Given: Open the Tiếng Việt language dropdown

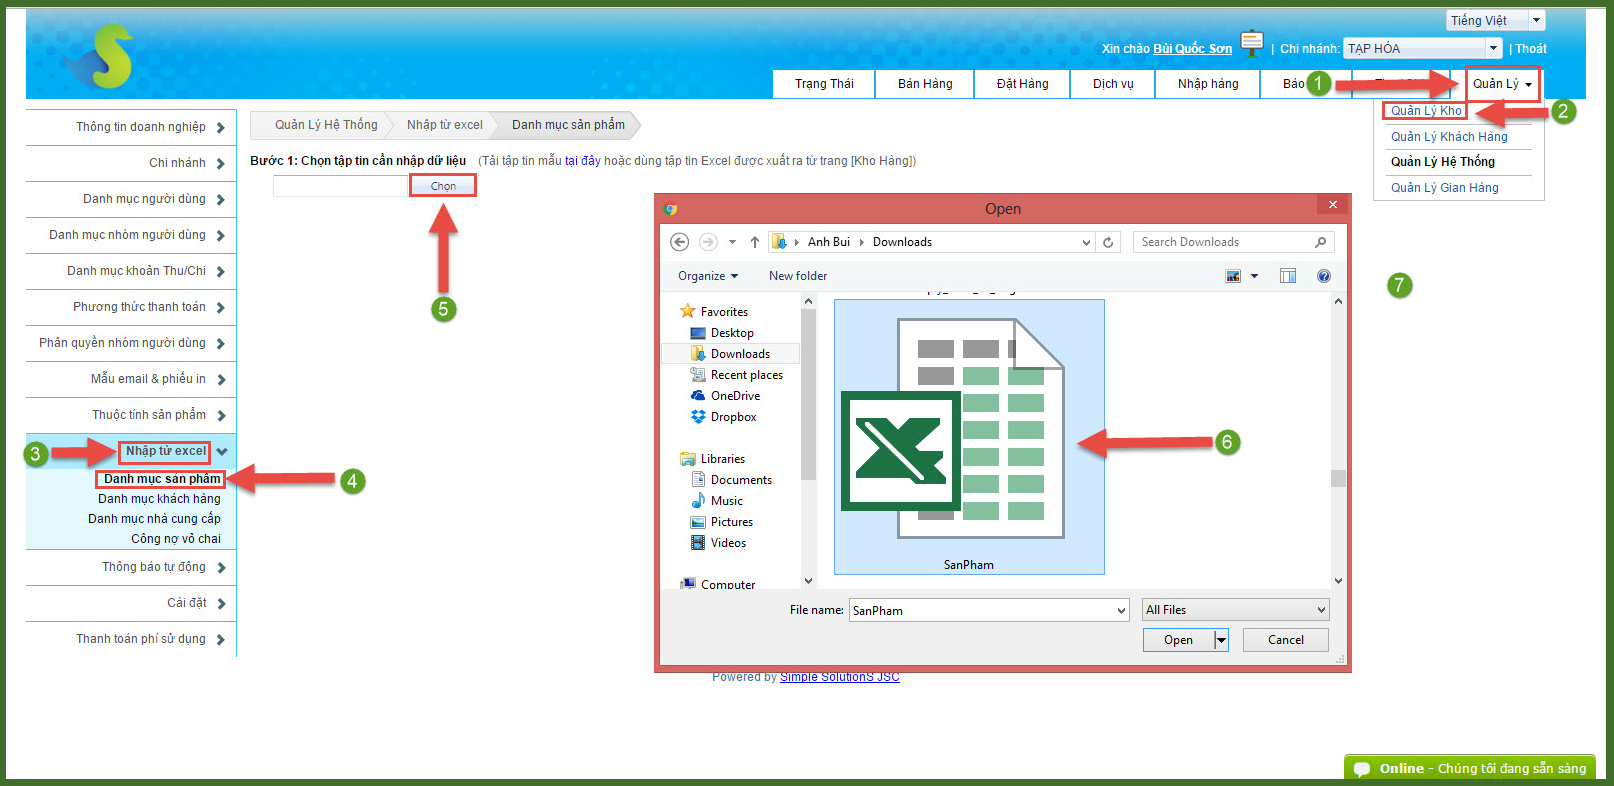Looking at the screenshot, I should tap(1495, 20).
